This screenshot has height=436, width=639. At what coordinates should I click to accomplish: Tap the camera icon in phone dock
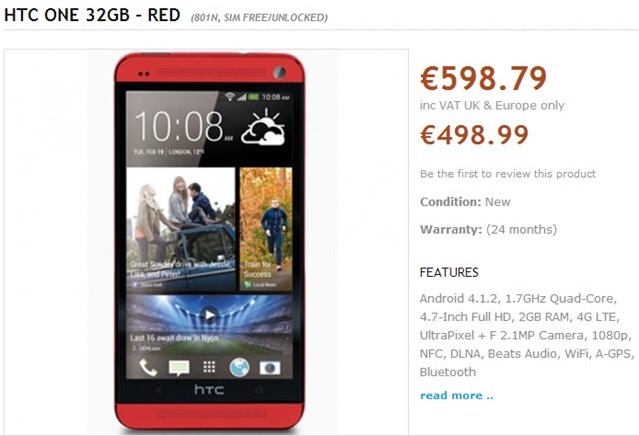click(270, 368)
